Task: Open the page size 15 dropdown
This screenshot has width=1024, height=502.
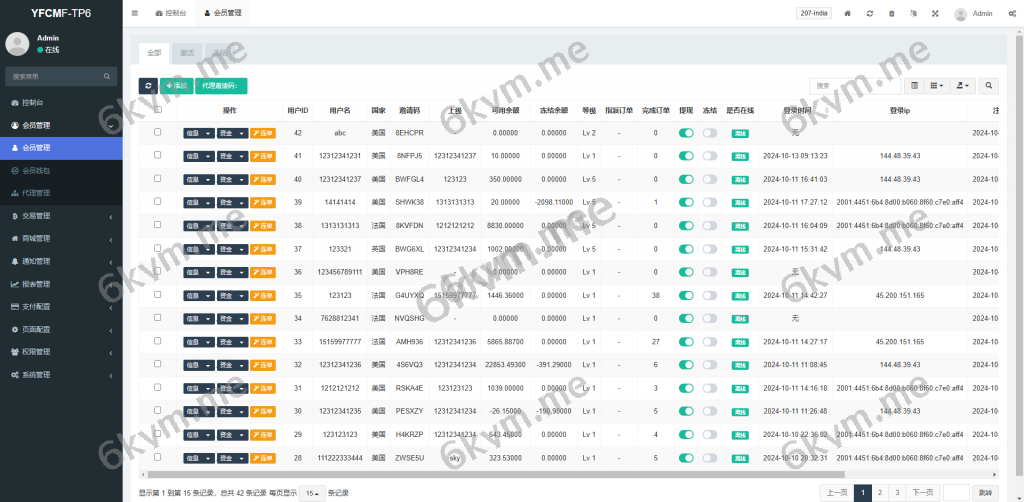Action: point(313,493)
